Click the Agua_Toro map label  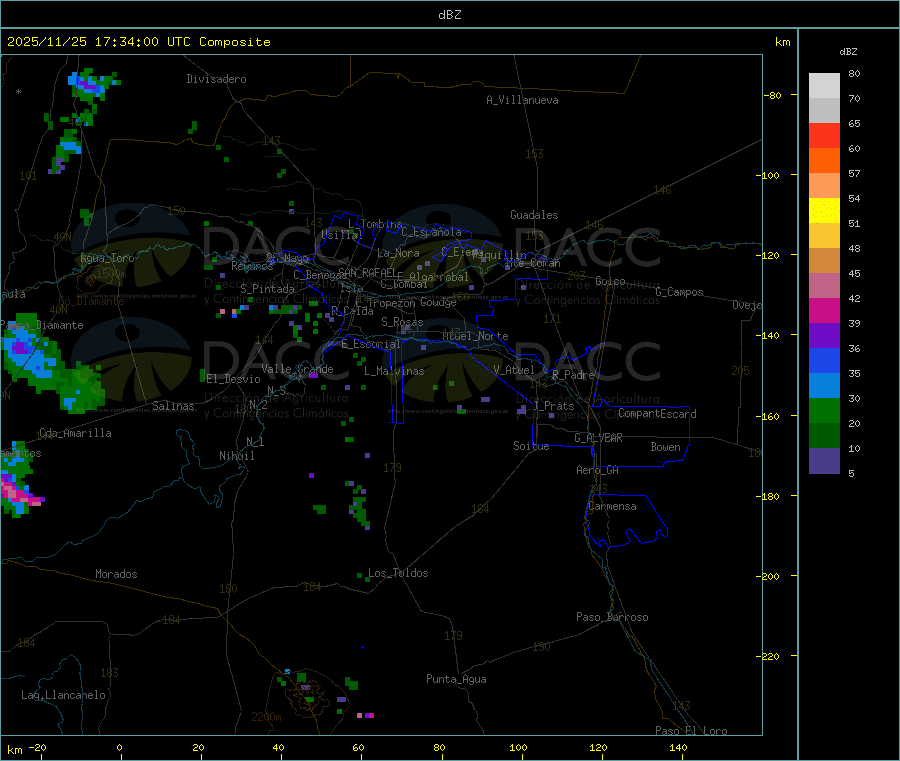(x=107, y=258)
